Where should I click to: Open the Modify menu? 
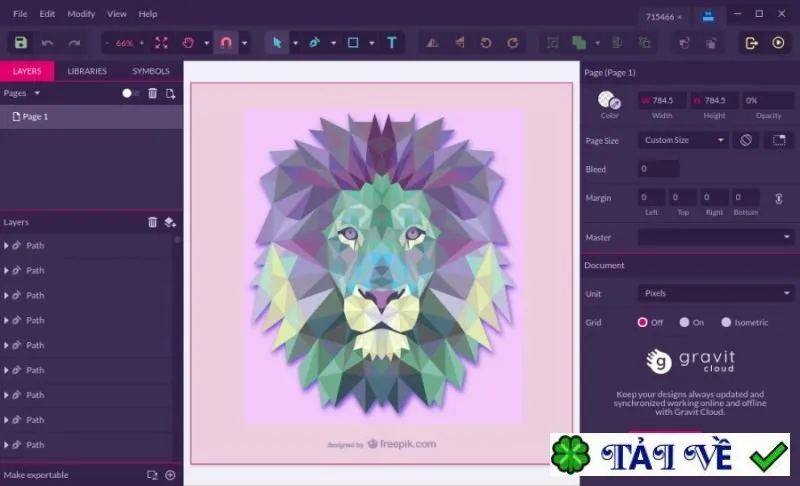click(x=81, y=14)
